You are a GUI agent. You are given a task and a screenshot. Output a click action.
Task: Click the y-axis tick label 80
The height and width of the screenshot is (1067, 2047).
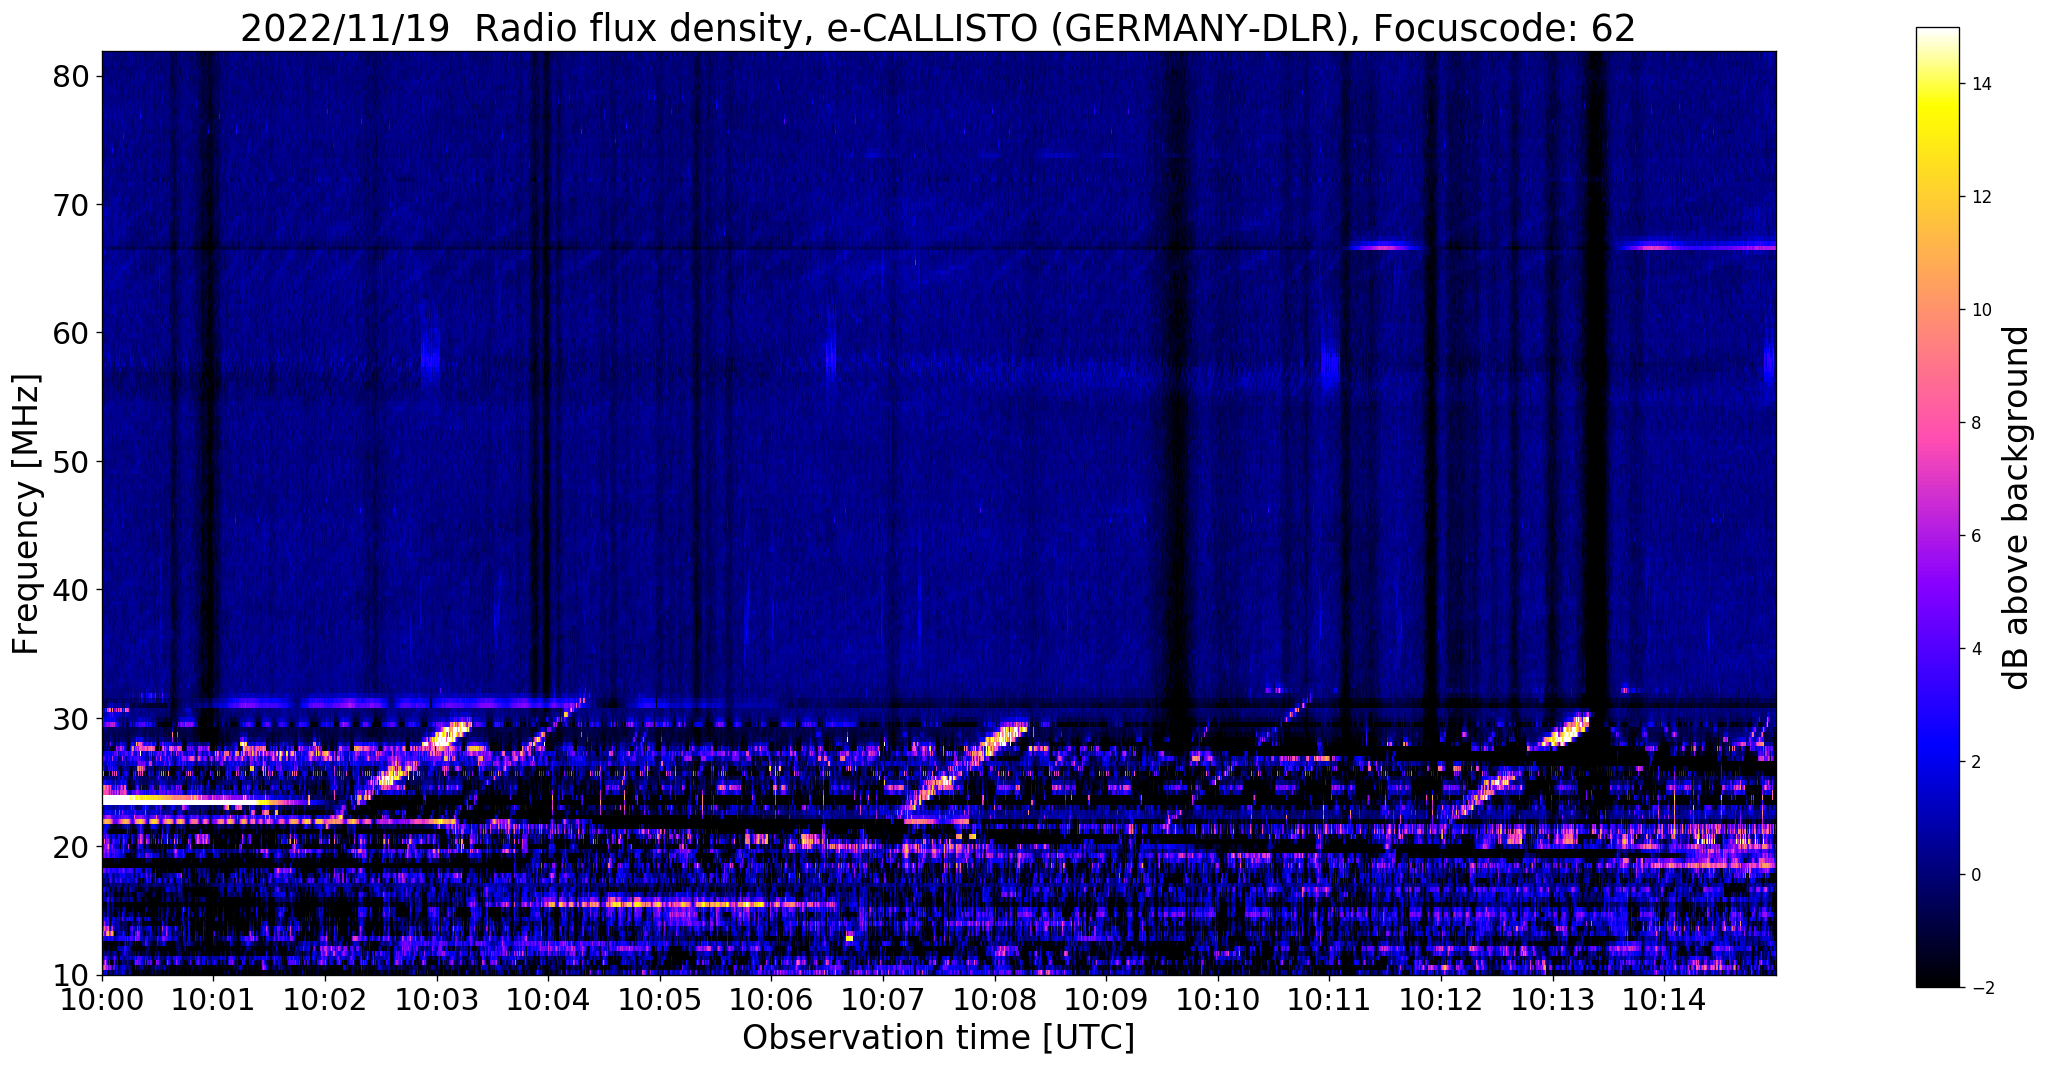[73, 77]
